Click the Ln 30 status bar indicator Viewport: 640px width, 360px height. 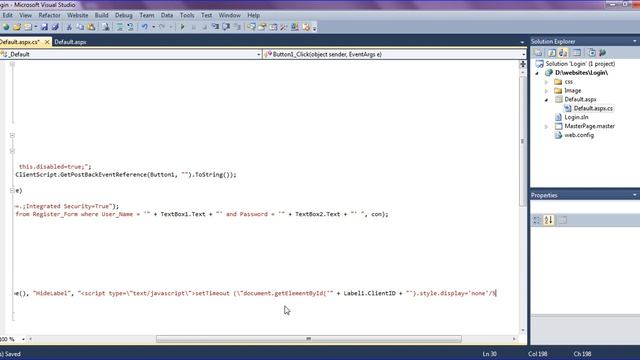[489, 354]
